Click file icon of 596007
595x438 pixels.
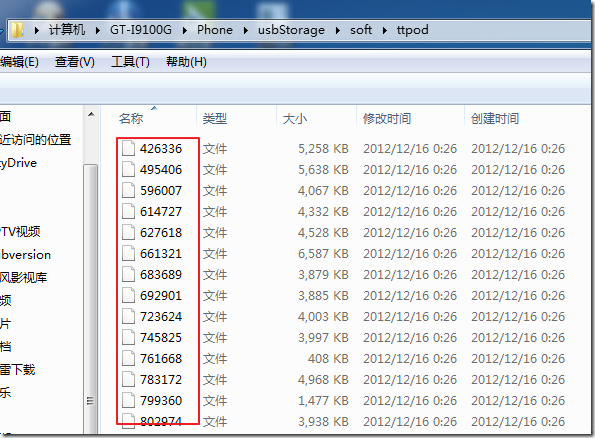tap(128, 190)
